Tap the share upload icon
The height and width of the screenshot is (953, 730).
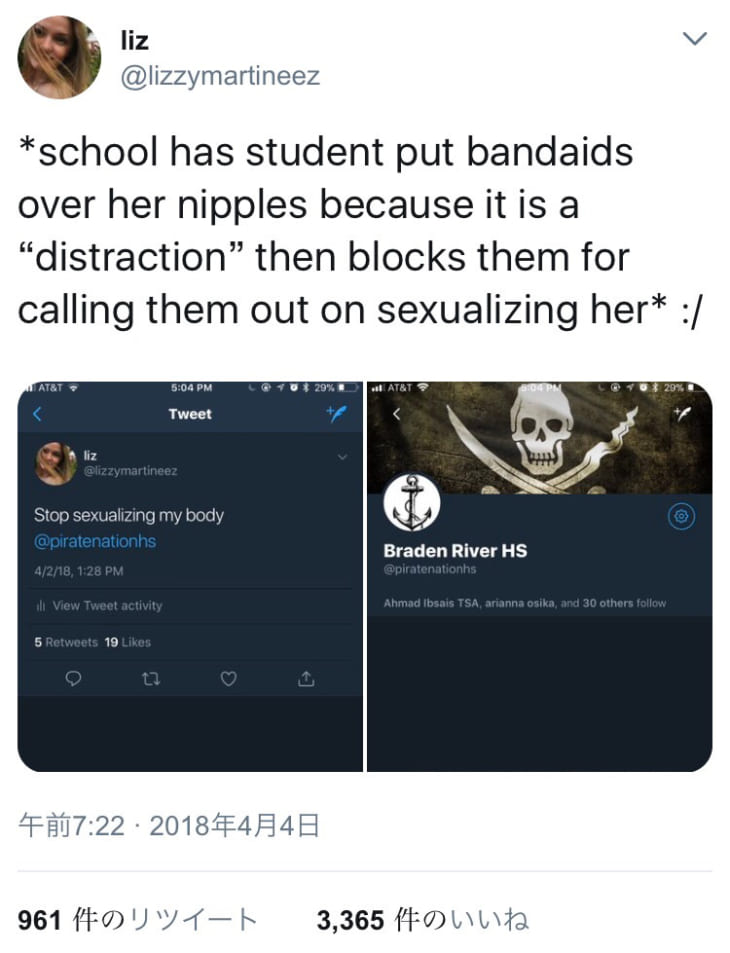(306, 678)
